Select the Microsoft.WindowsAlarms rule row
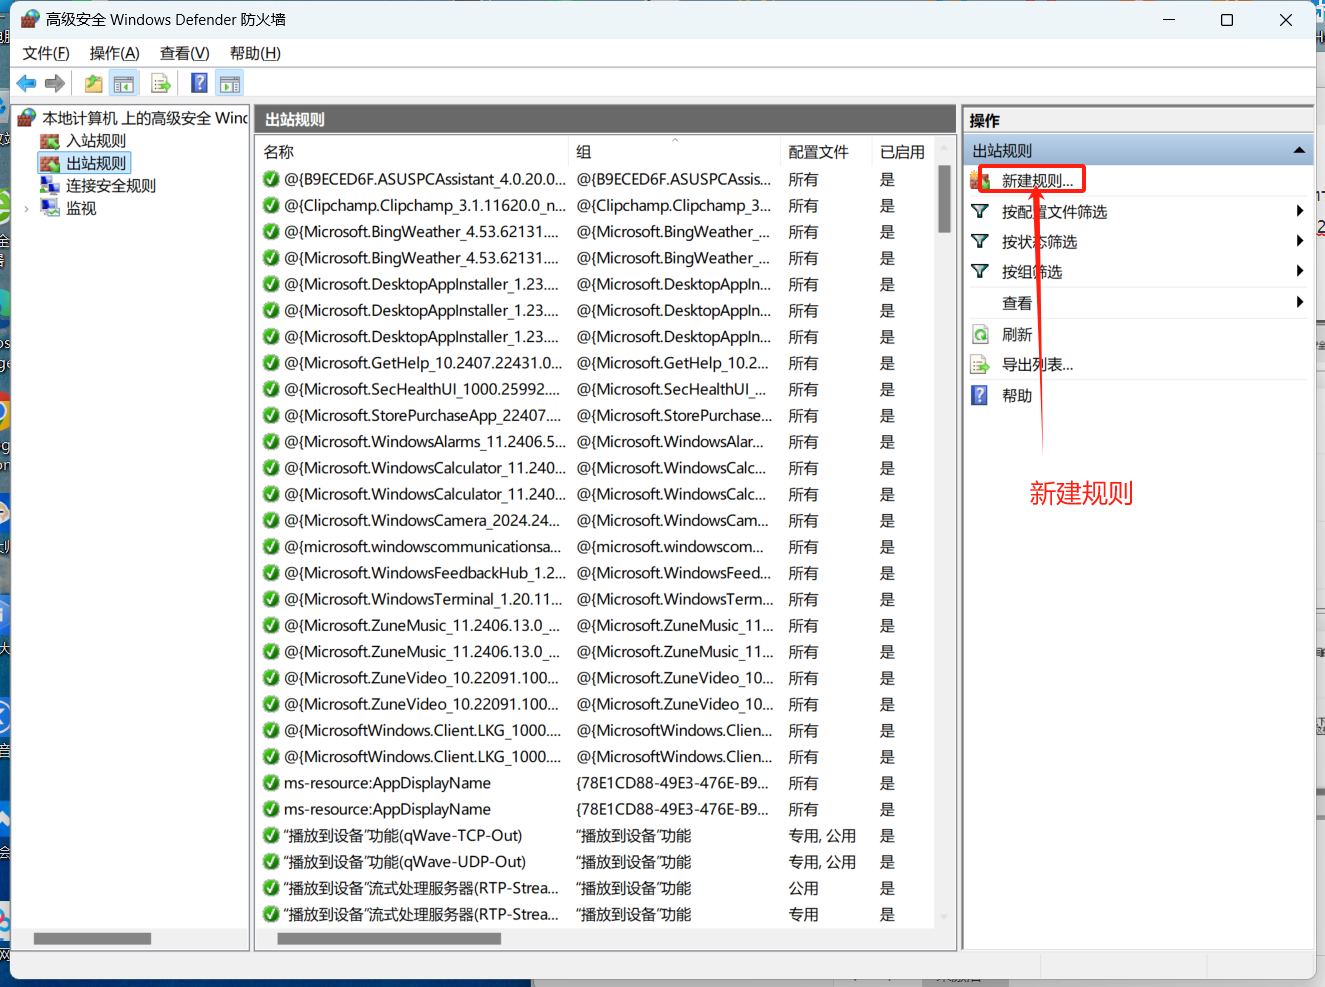1325x987 pixels. pos(595,441)
